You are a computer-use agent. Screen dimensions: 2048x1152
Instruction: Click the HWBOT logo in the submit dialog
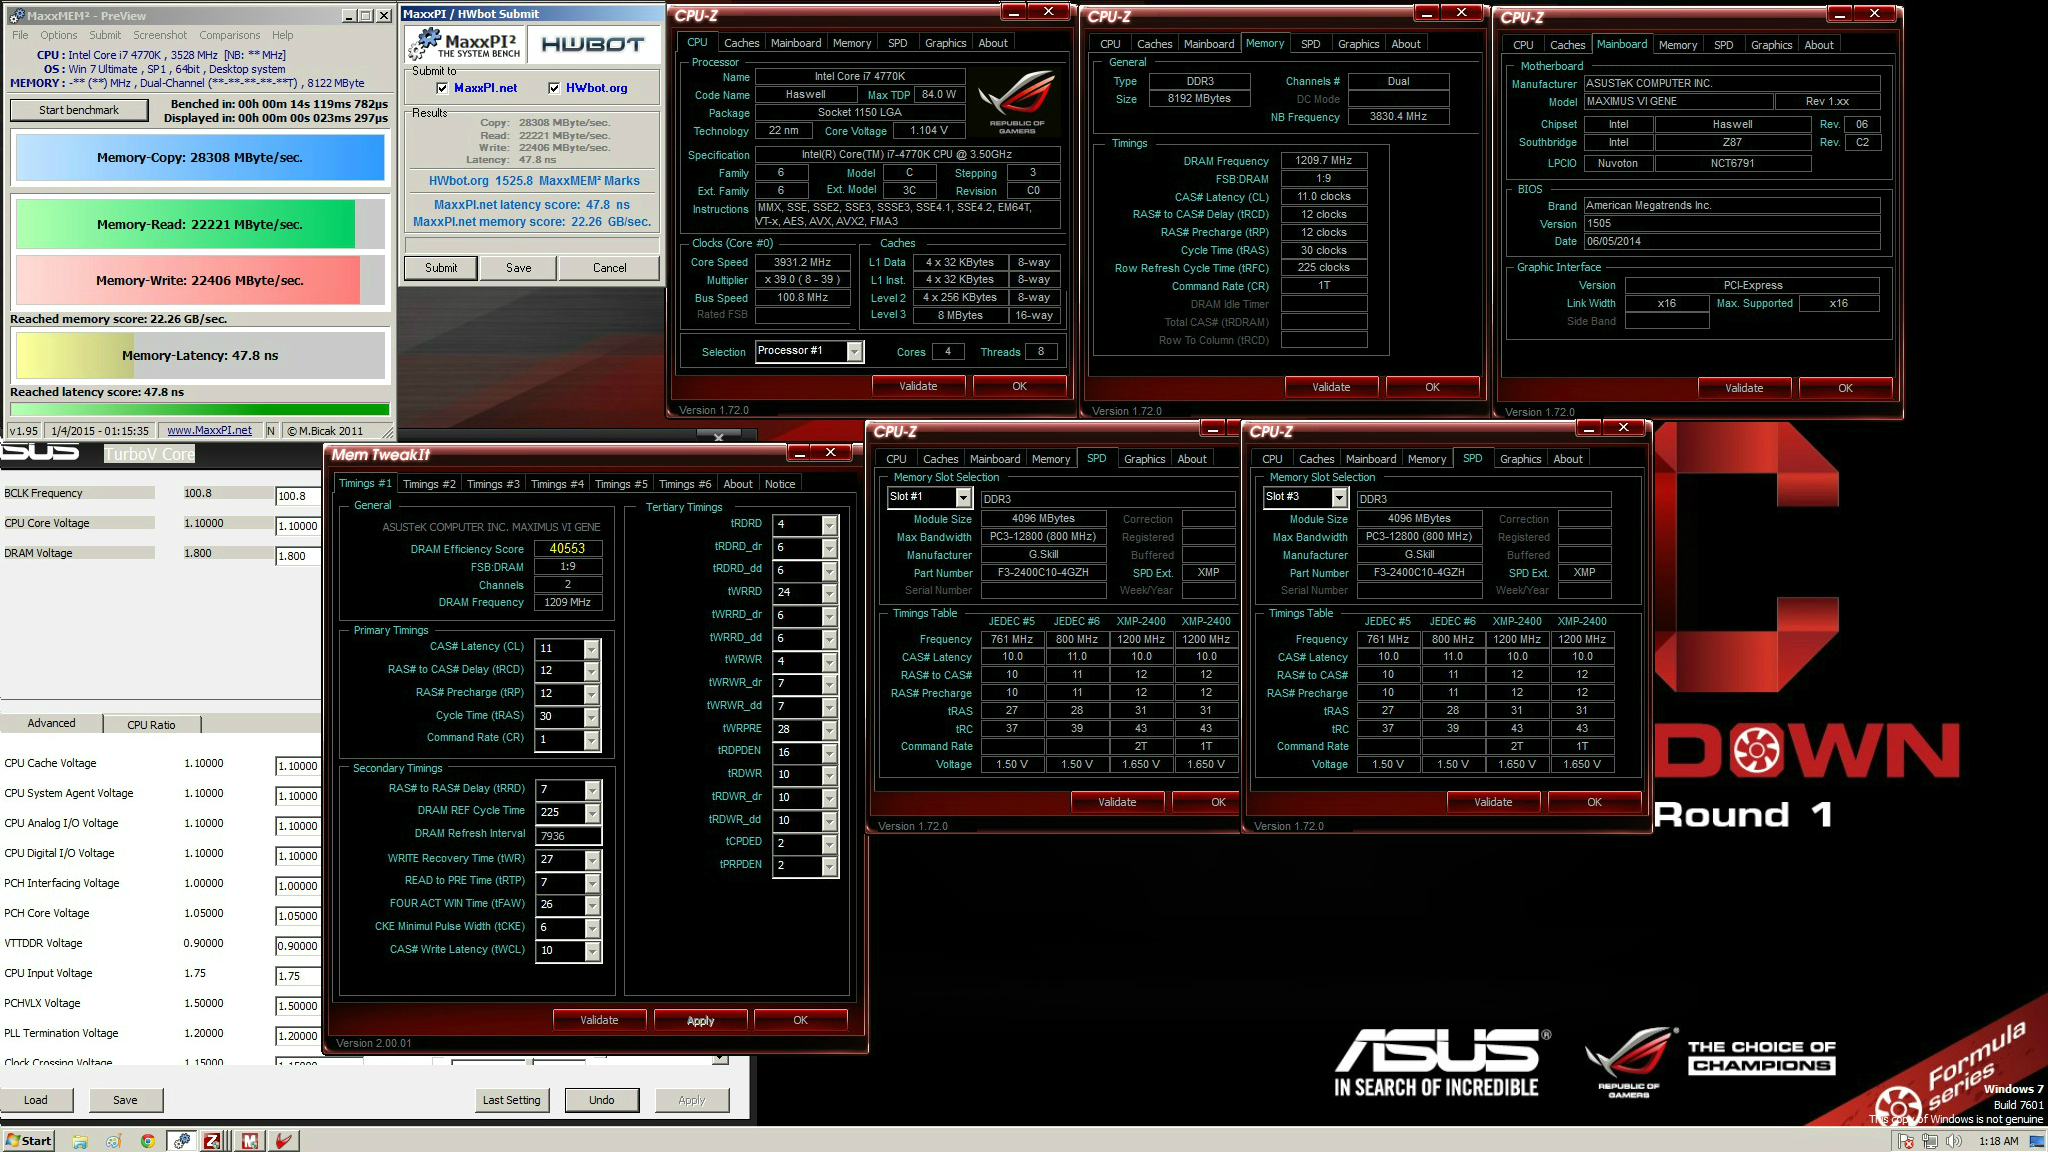(593, 44)
